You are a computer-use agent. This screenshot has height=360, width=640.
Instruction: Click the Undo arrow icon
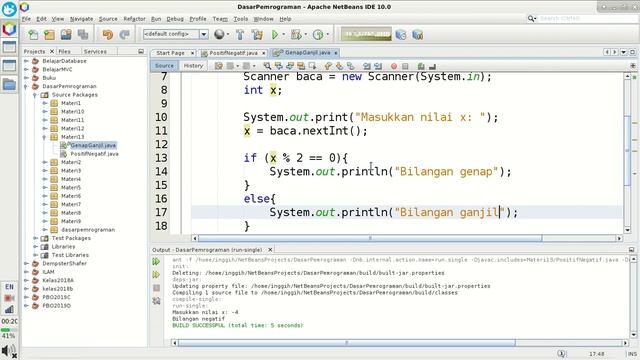[x=108, y=35]
